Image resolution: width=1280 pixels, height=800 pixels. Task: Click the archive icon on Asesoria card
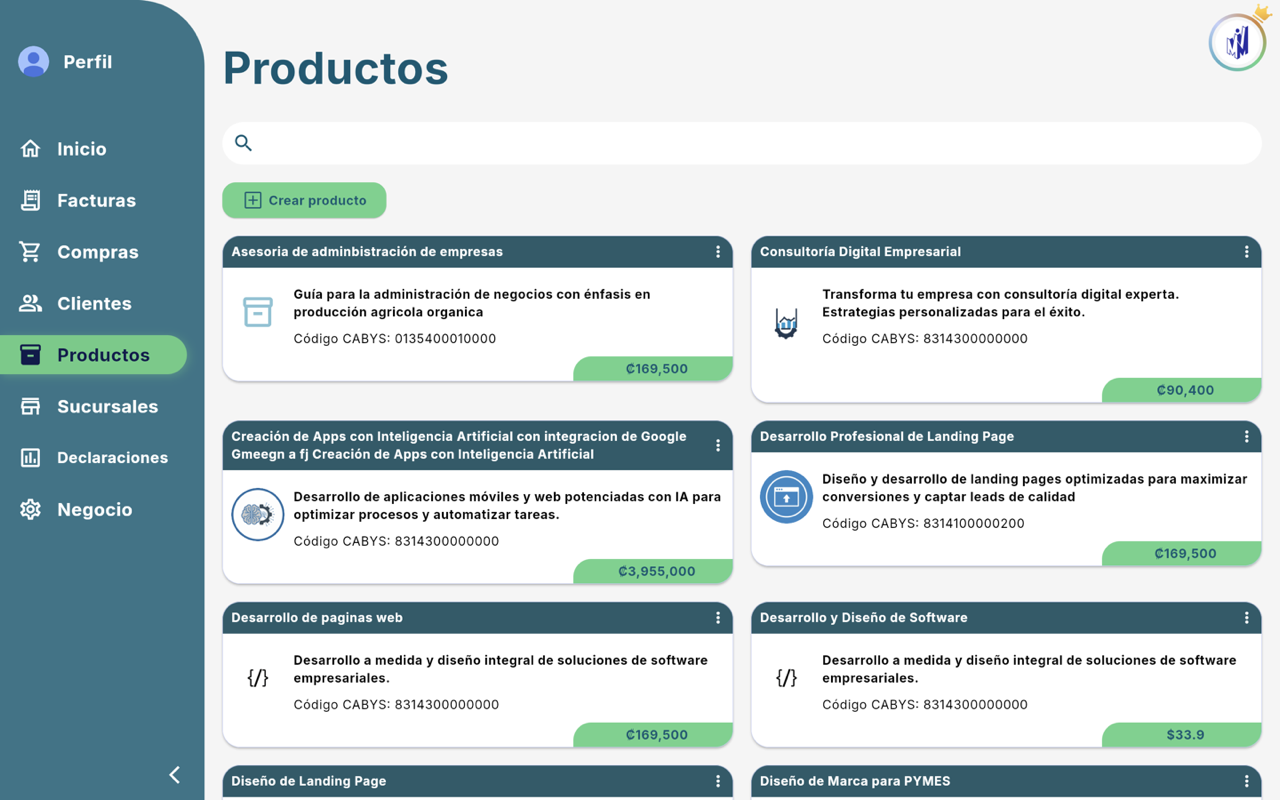point(258,312)
